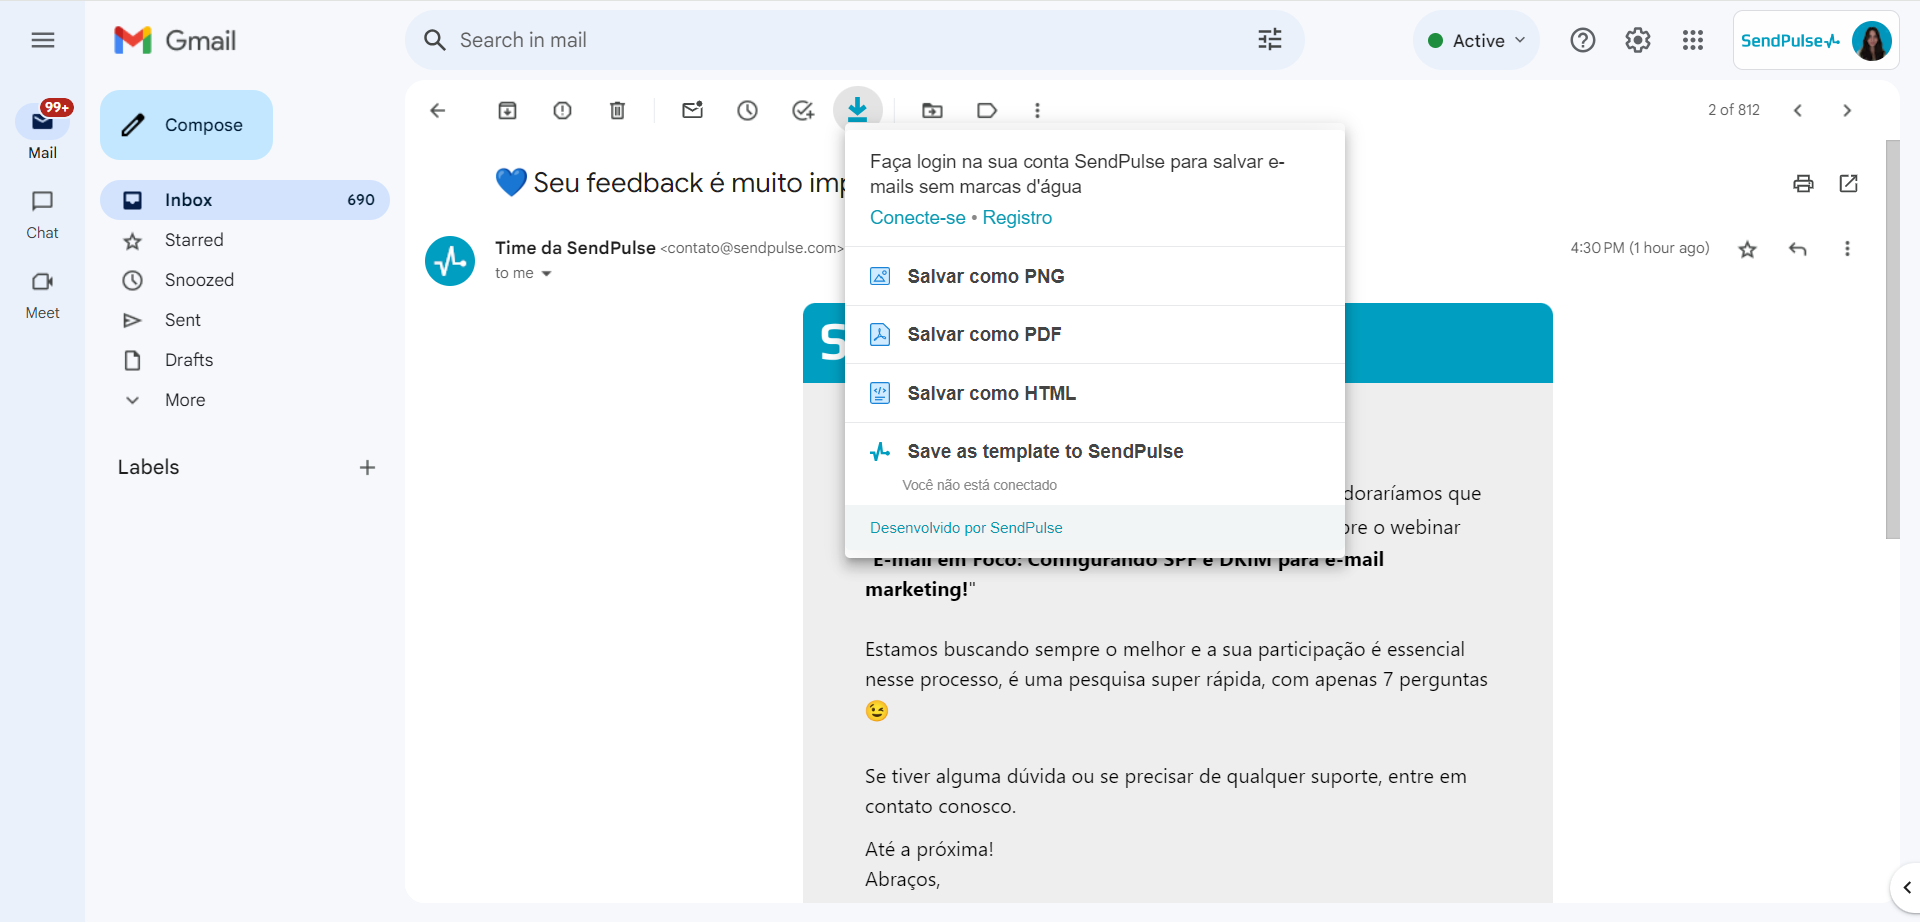Delete this email with trash icon
Image resolution: width=1920 pixels, height=922 pixels.
[618, 110]
